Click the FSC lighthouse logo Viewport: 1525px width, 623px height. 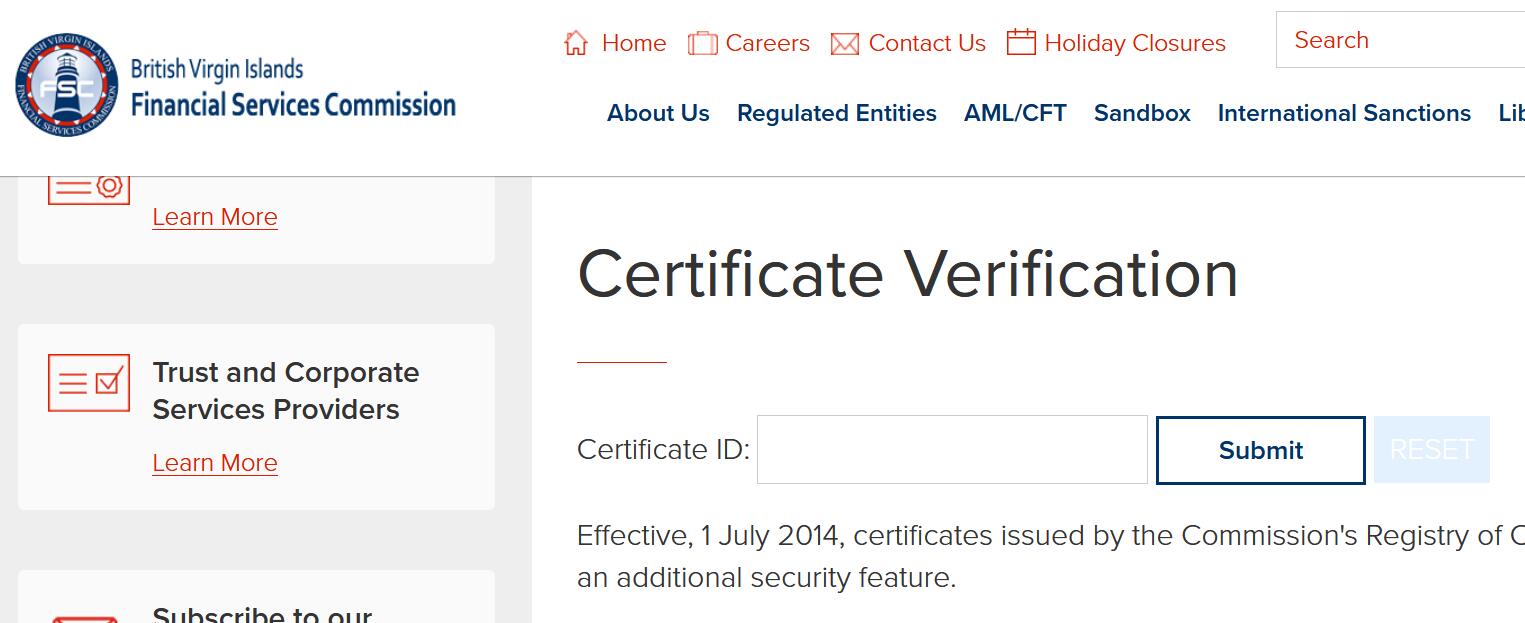point(67,87)
